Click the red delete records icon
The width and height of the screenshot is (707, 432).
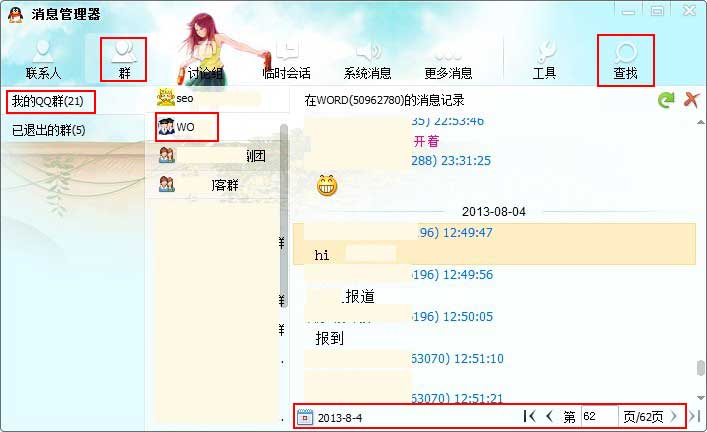coord(691,100)
